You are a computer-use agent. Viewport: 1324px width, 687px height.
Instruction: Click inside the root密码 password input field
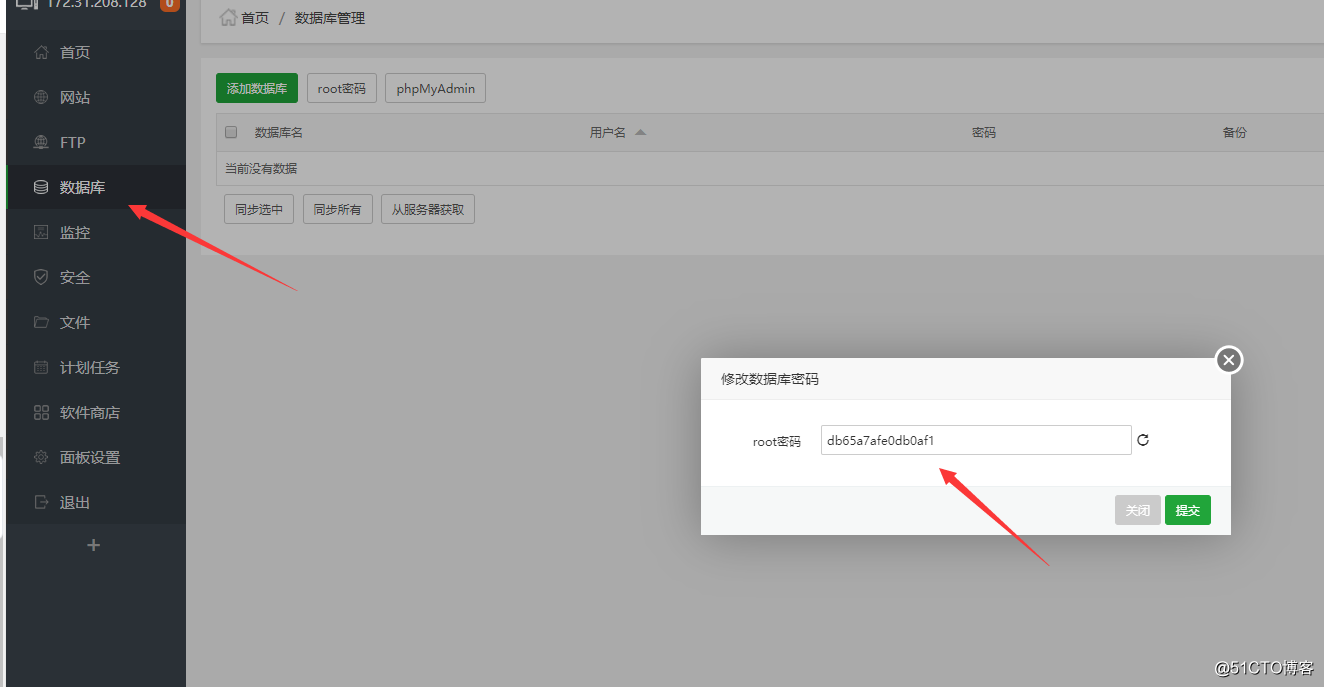pyautogui.click(x=975, y=440)
